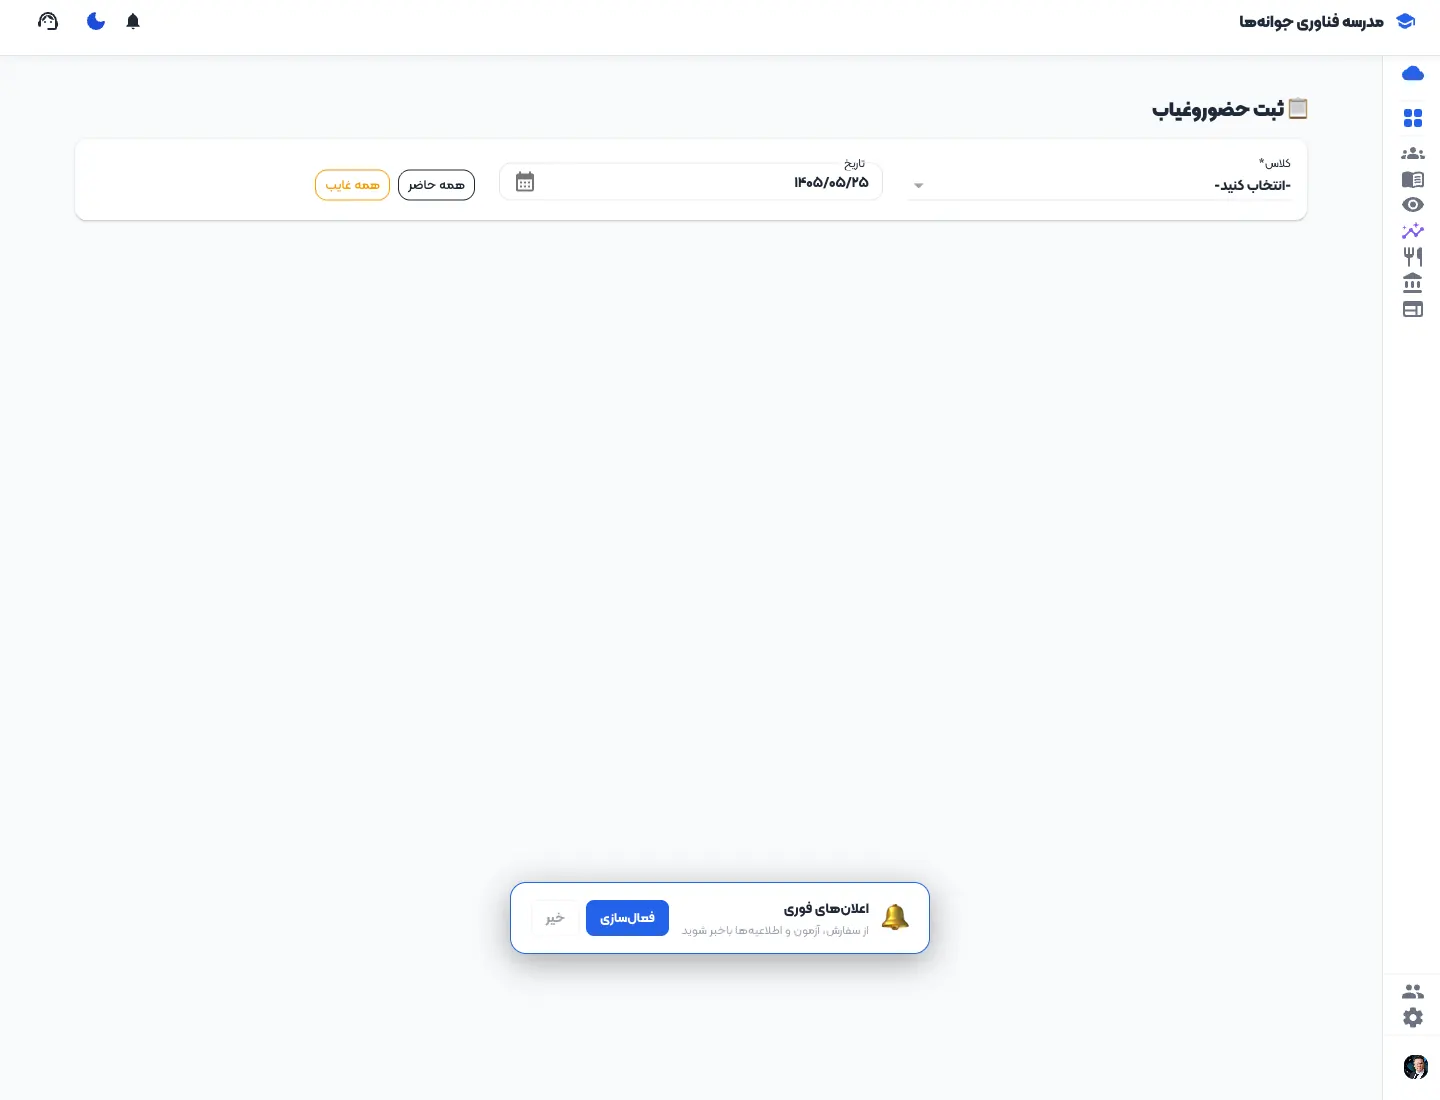This screenshot has width=1440, height=1100.
Task: Open the fork and knife food icon
Action: pyautogui.click(x=1412, y=257)
